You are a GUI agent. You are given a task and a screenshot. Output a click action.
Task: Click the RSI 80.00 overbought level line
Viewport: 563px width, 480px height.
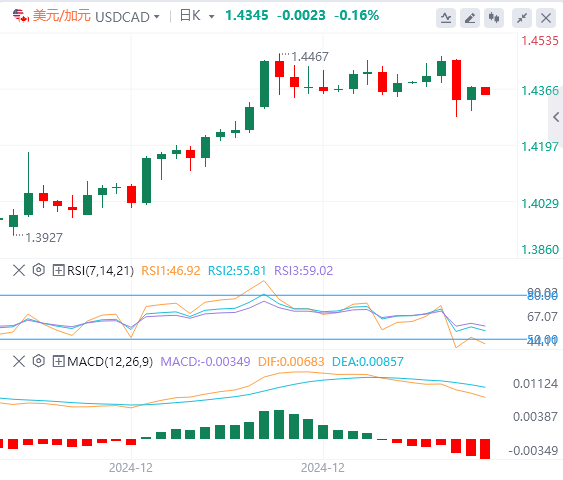click(262, 295)
